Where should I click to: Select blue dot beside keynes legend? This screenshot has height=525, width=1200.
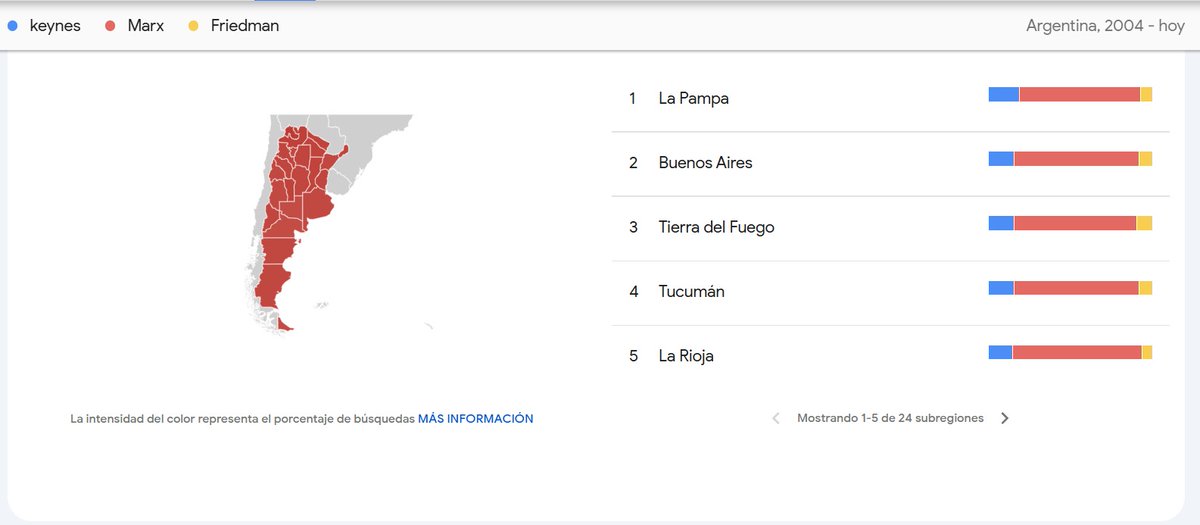point(12,26)
